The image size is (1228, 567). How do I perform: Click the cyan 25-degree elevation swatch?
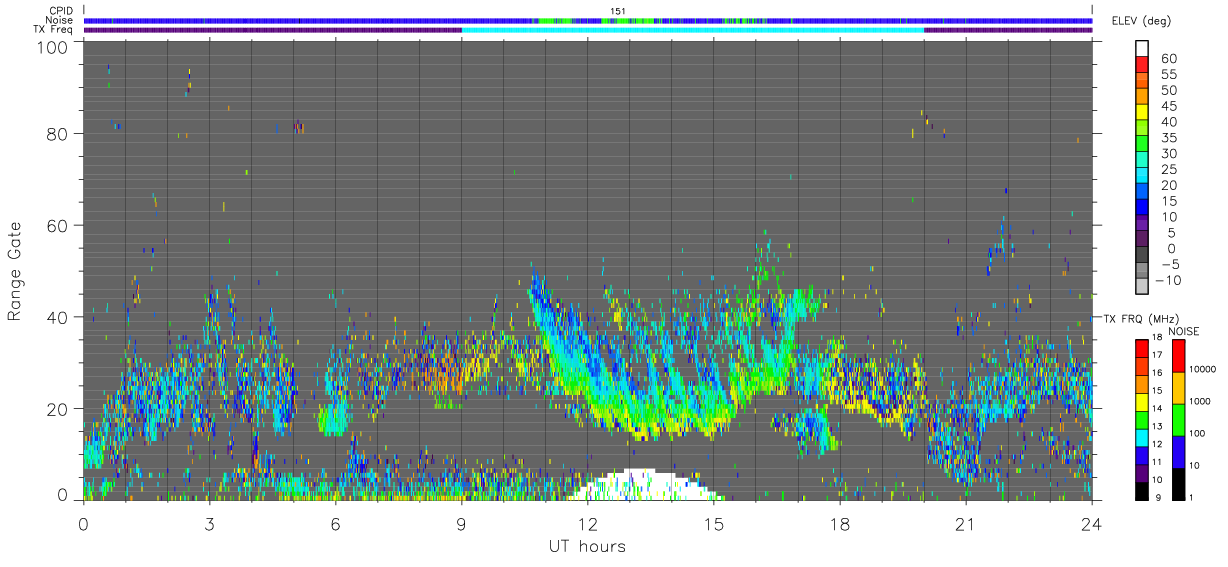point(1141,176)
